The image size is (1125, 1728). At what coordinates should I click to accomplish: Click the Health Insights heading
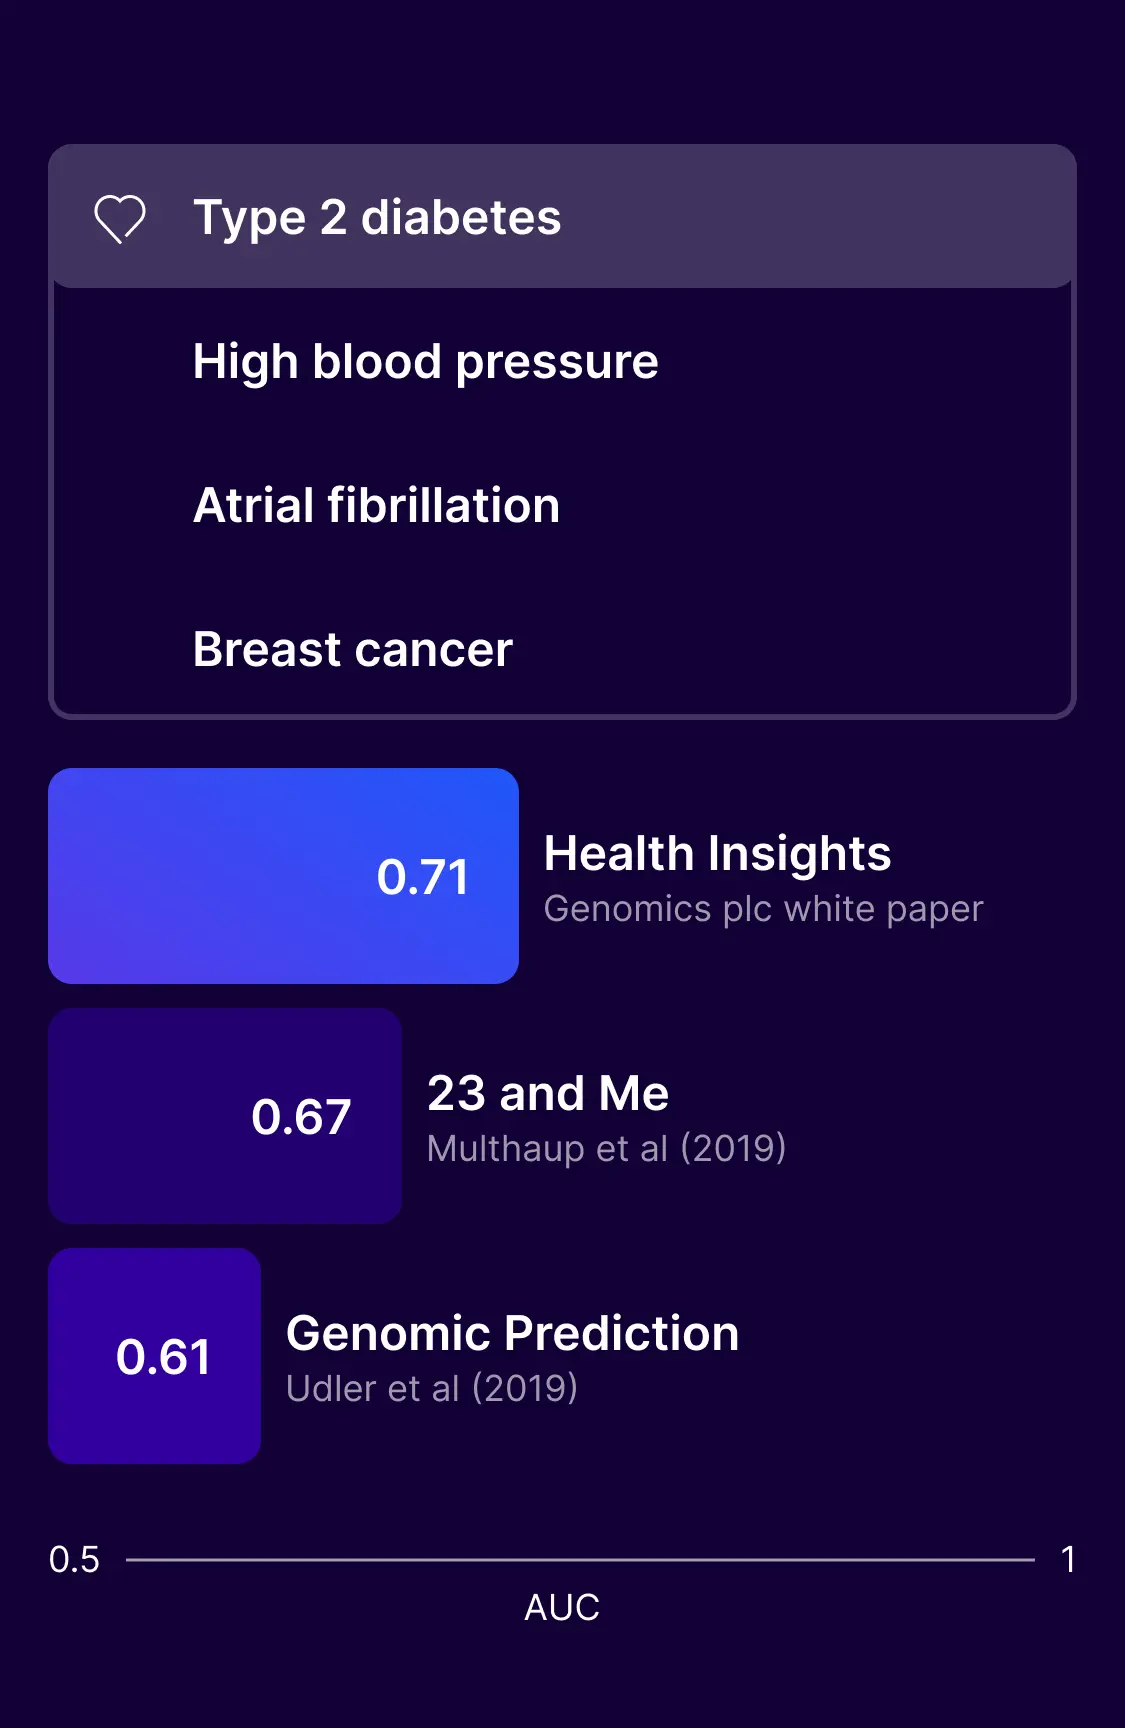[x=717, y=854]
